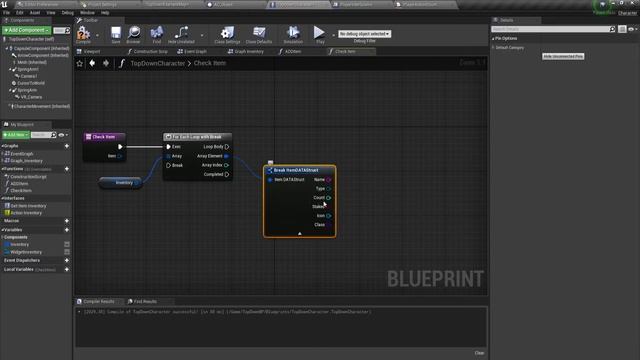640x360 pixels.
Task: Select the CheckItem function in My Blueprint
Action: pos(21,191)
